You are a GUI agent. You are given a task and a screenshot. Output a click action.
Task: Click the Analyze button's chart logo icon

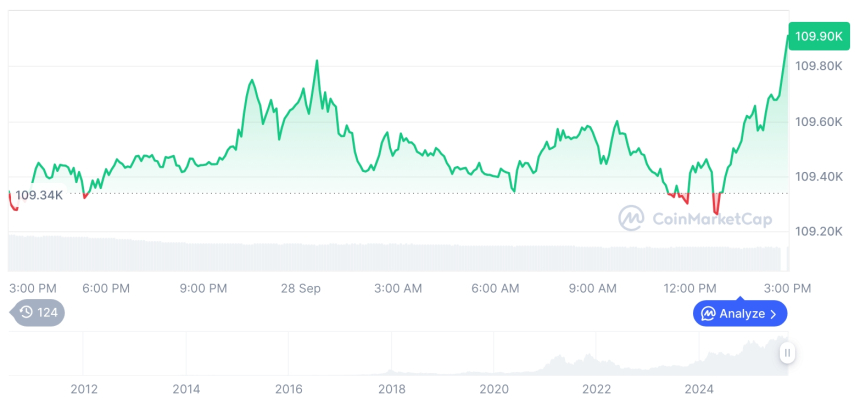(708, 314)
